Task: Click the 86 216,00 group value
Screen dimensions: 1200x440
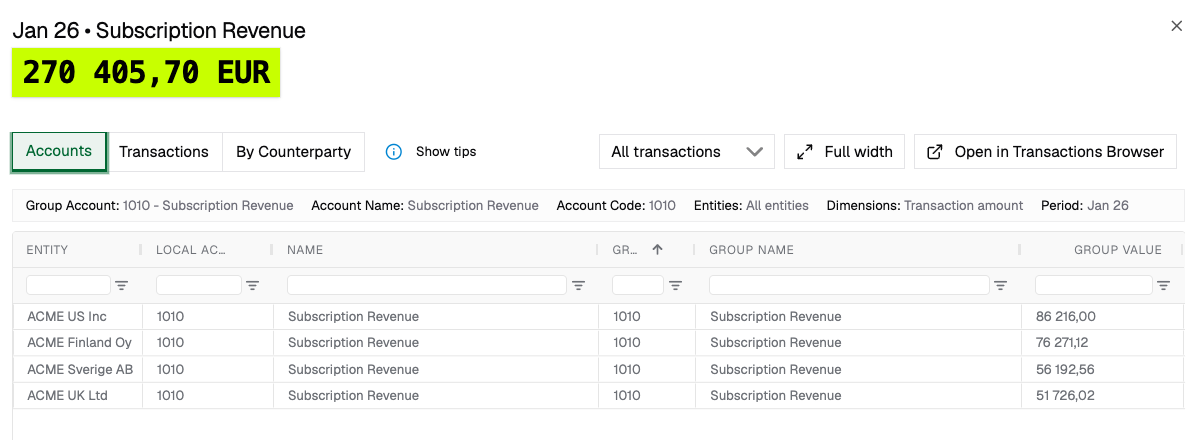Action: point(1066,317)
